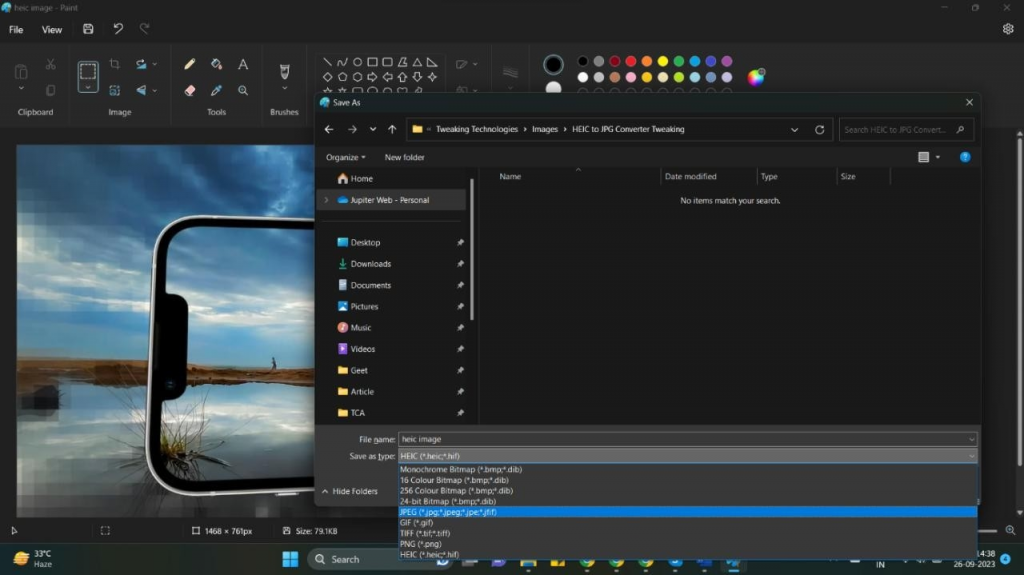Pick the red color swatch

pyautogui.click(x=631, y=61)
